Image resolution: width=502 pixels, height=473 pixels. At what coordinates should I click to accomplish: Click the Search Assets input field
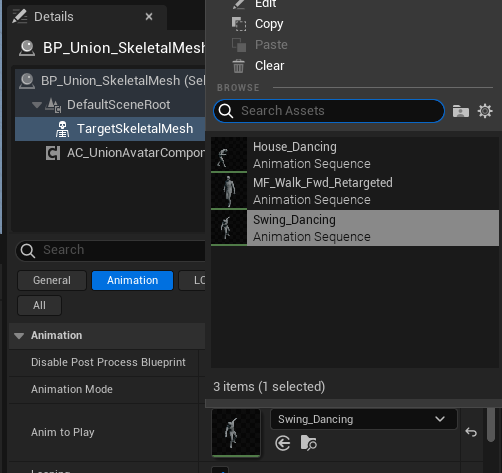(x=329, y=111)
